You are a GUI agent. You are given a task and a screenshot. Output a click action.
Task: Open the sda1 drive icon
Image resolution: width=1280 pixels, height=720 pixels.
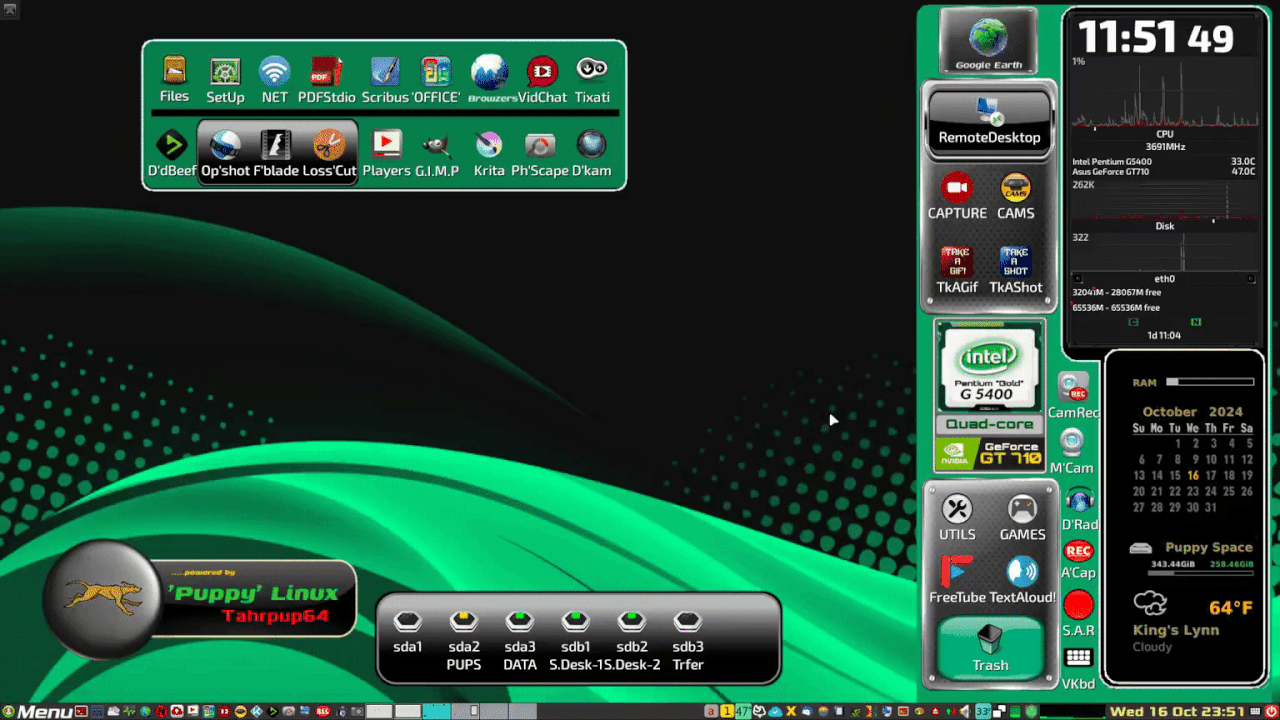click(407, 622)
